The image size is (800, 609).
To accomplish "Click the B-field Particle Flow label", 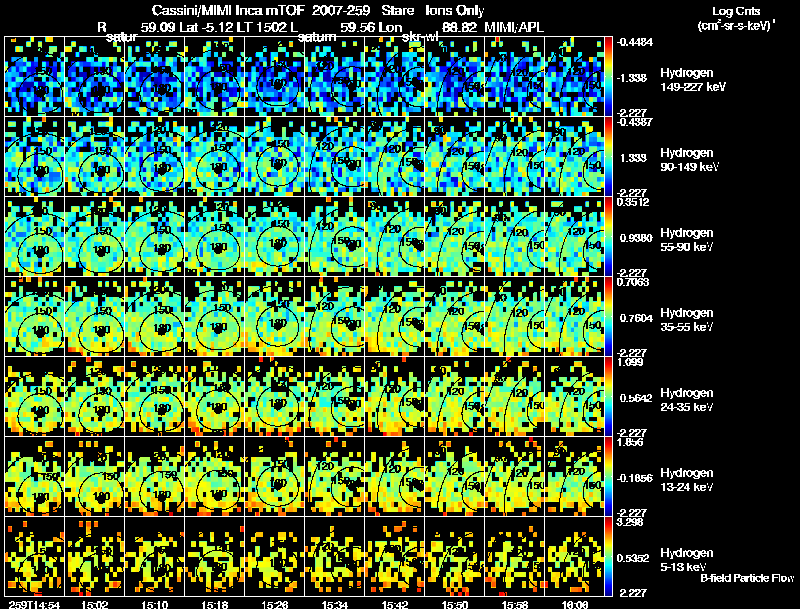I will click(x=747, y=578).
